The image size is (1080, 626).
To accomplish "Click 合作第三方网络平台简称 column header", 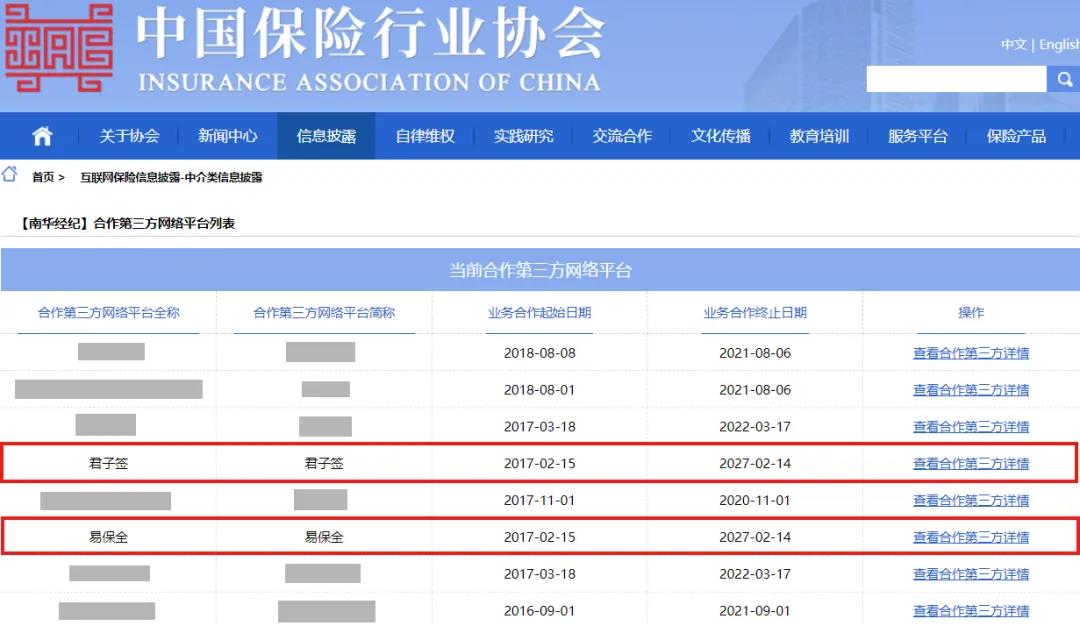I will pos(324,313).
